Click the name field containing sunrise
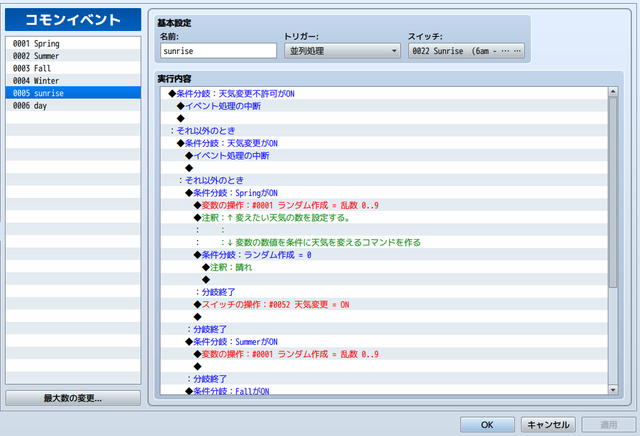Image resolution: width=640 pixels, height=436 pixels. coord(218,51)
